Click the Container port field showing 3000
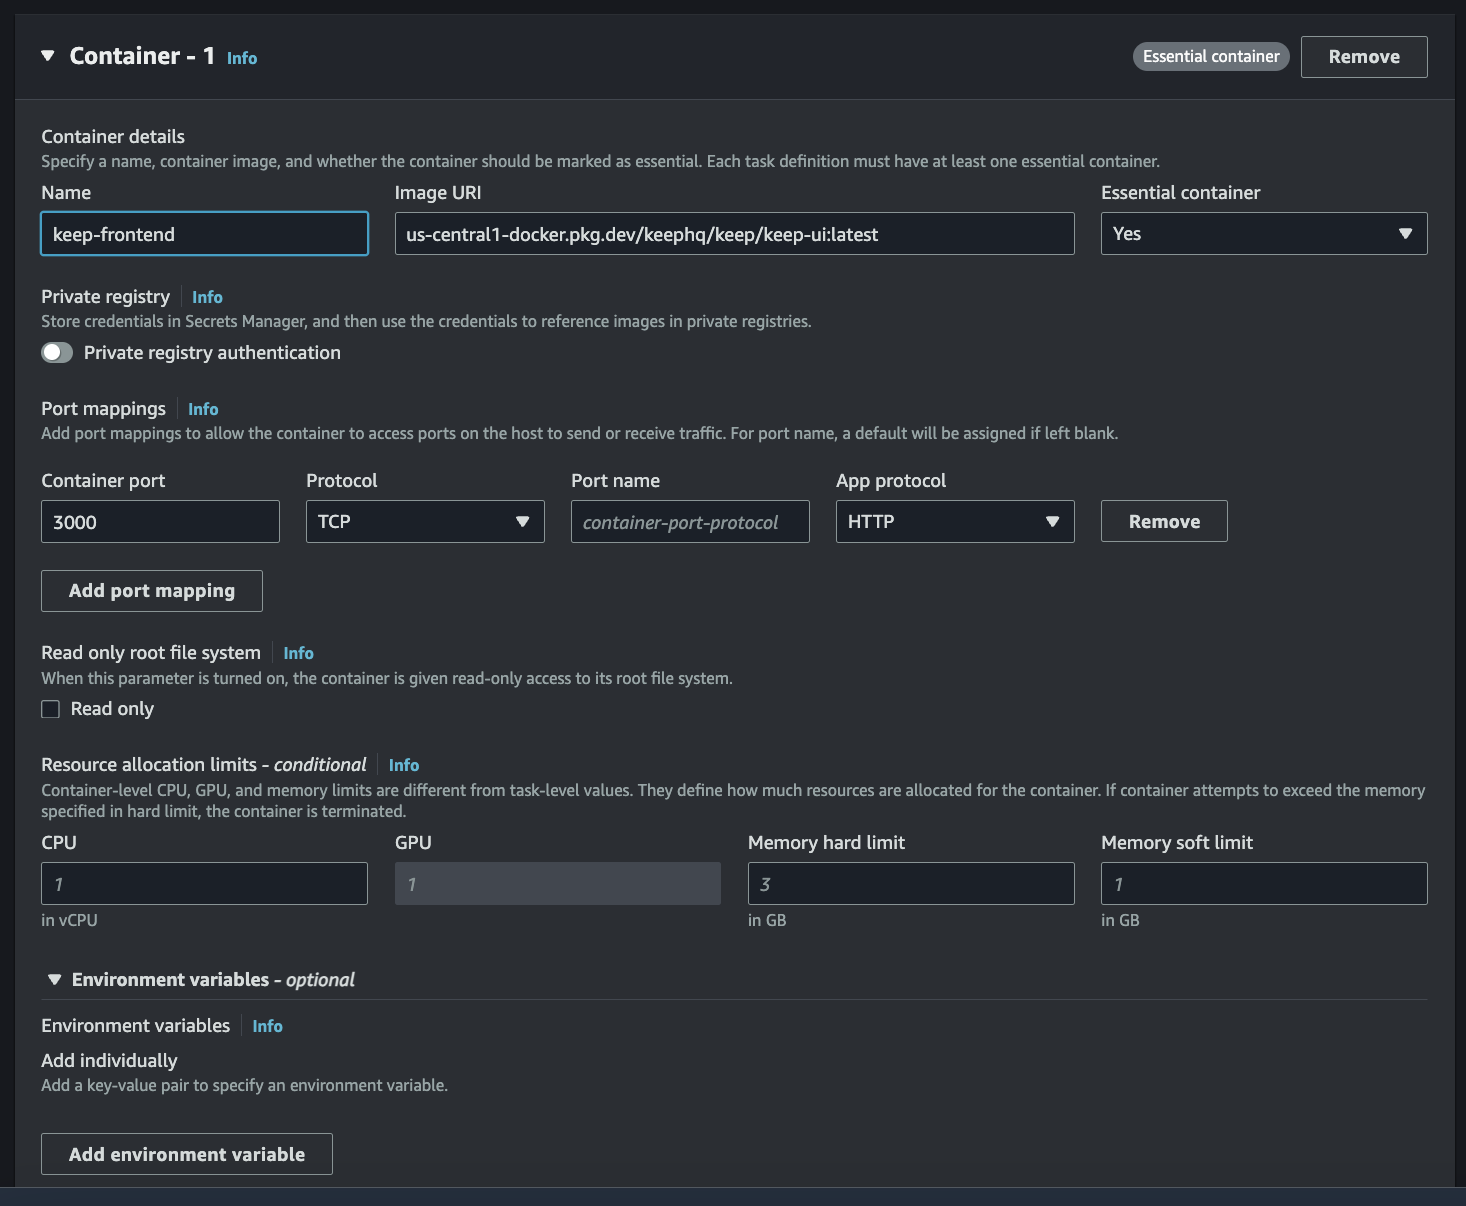Image resolution: width=1466 pixels, height=1206 pixels. coord(160,522)
